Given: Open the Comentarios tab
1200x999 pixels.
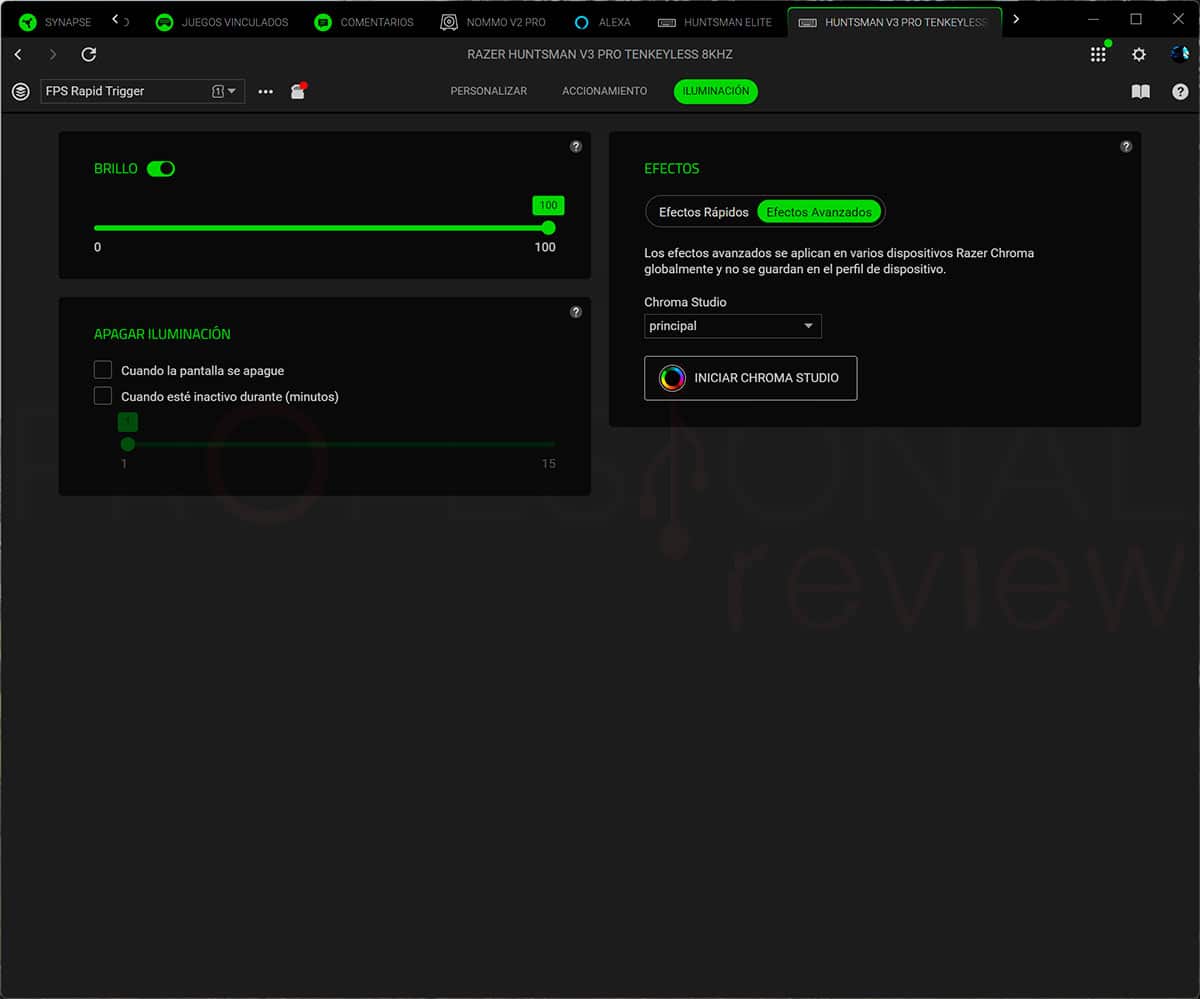Looking at the screenshot, I should 365,22.
